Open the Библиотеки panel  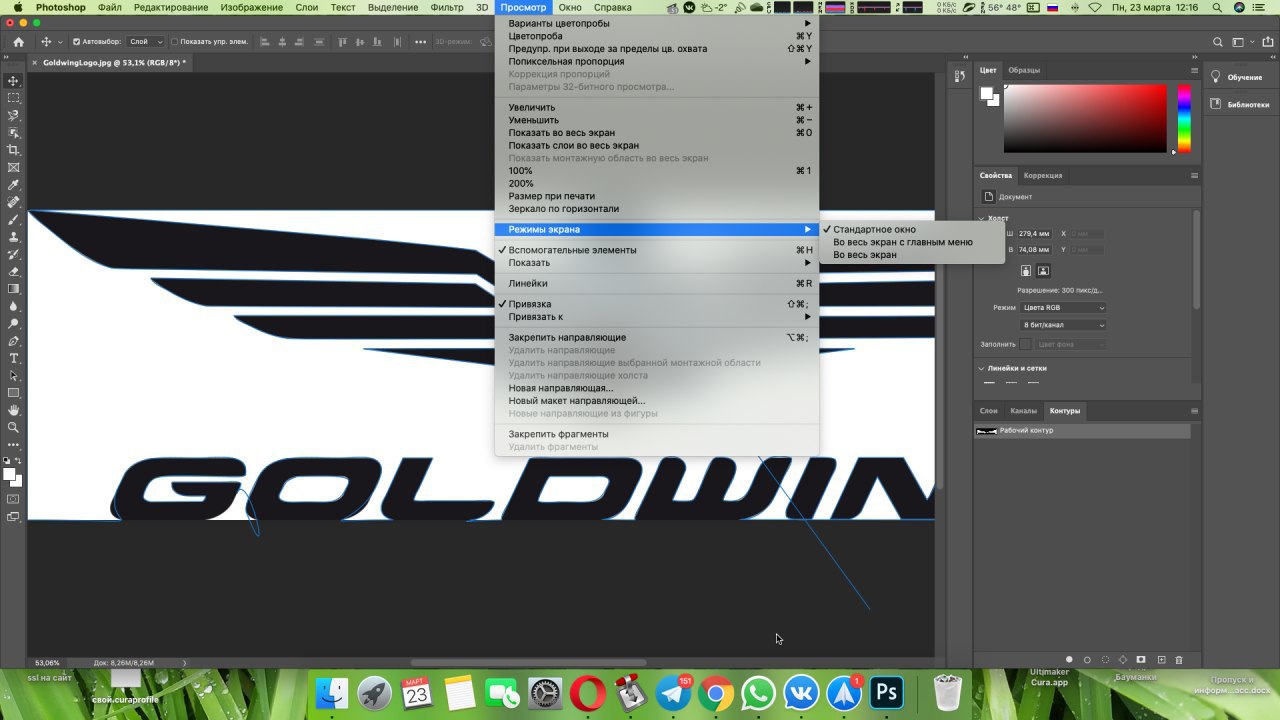pyautogui.click(x=1243, y=104)
